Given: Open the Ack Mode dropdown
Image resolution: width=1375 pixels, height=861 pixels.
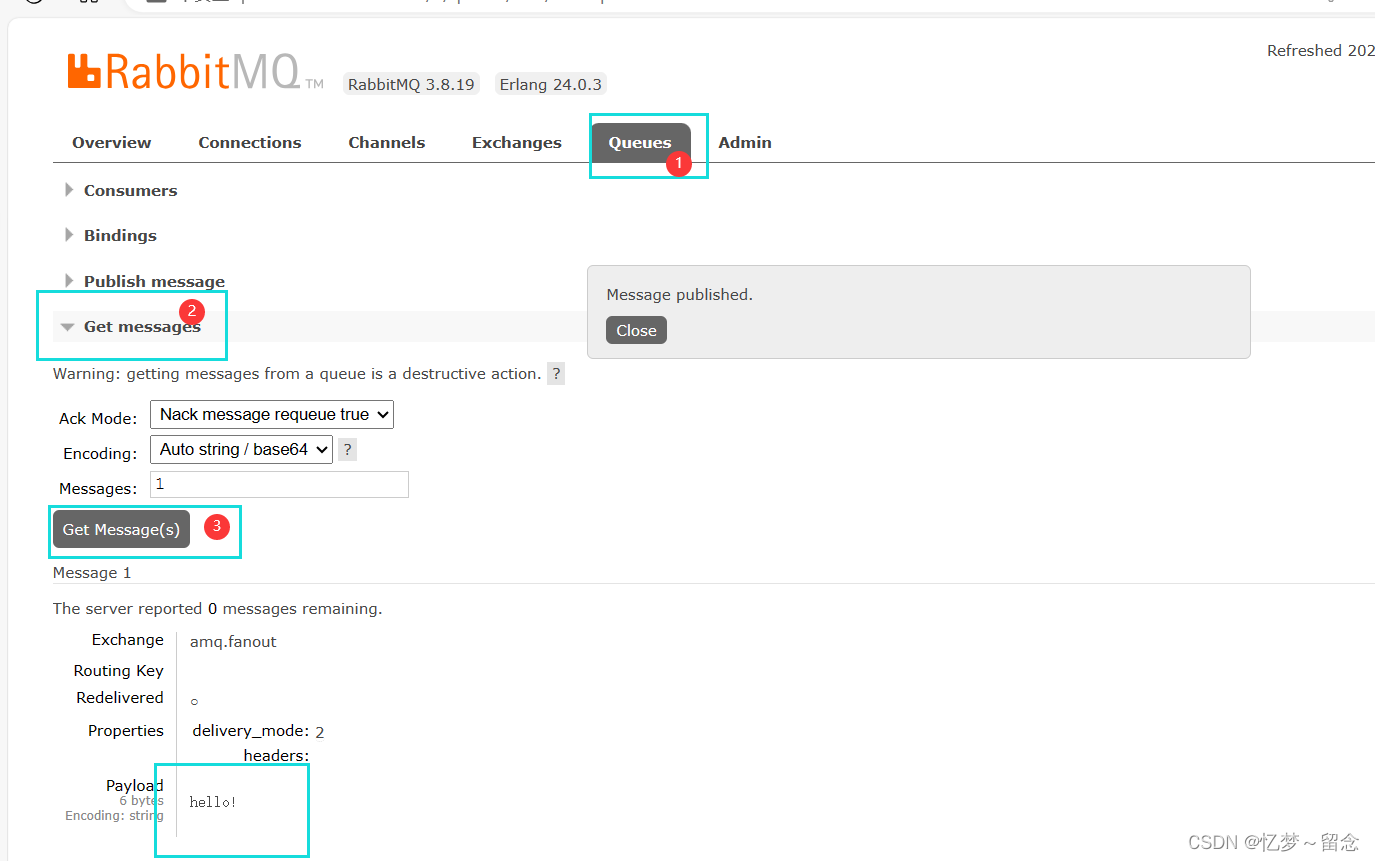Looking at the screenshot, I should 271,414.
